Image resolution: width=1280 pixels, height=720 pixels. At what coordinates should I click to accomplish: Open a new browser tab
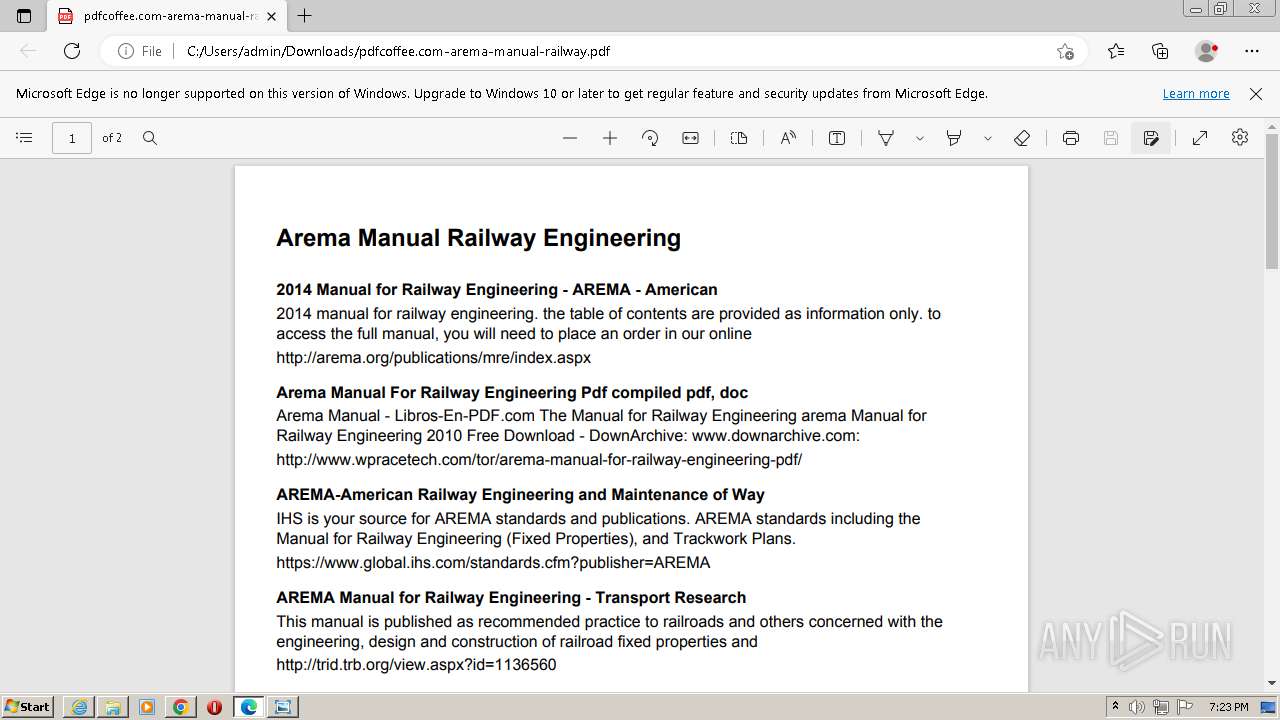click(305, 16)
